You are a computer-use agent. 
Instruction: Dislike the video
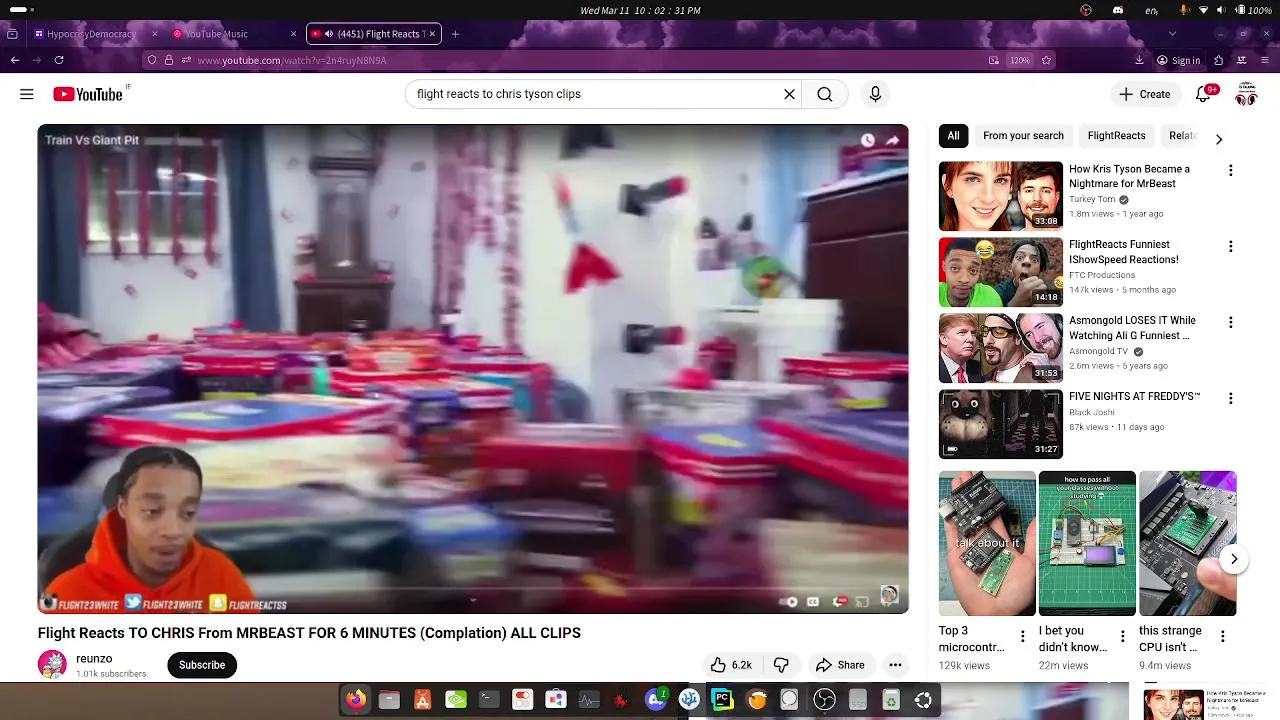781,665
